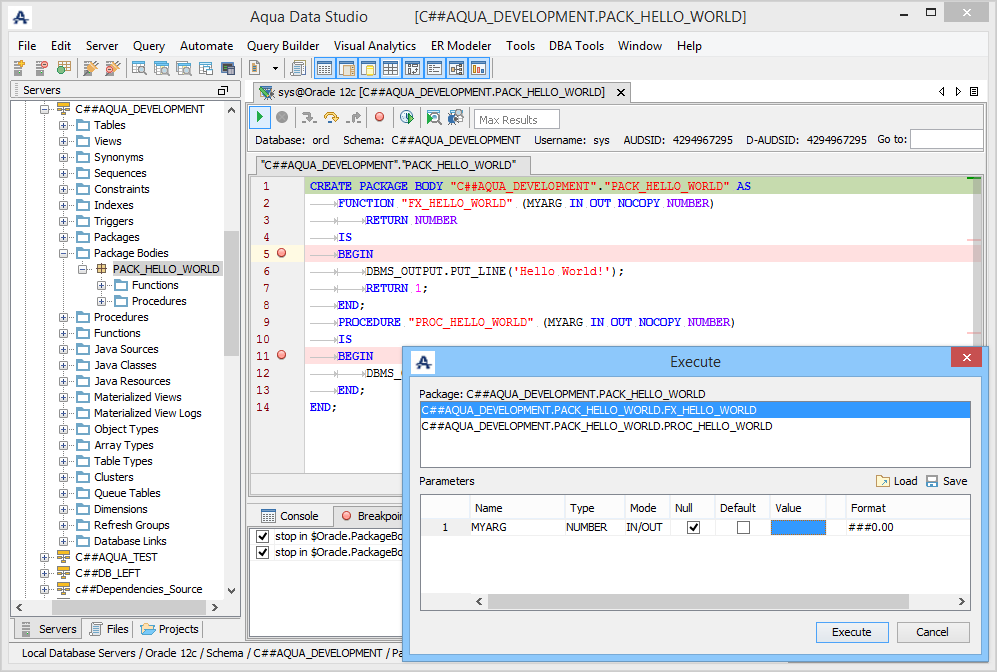This screenshot has width=997, height=672.
Task: Click the red Toggle Breakpoint toolbar icon
Action: tap(379, 118)
